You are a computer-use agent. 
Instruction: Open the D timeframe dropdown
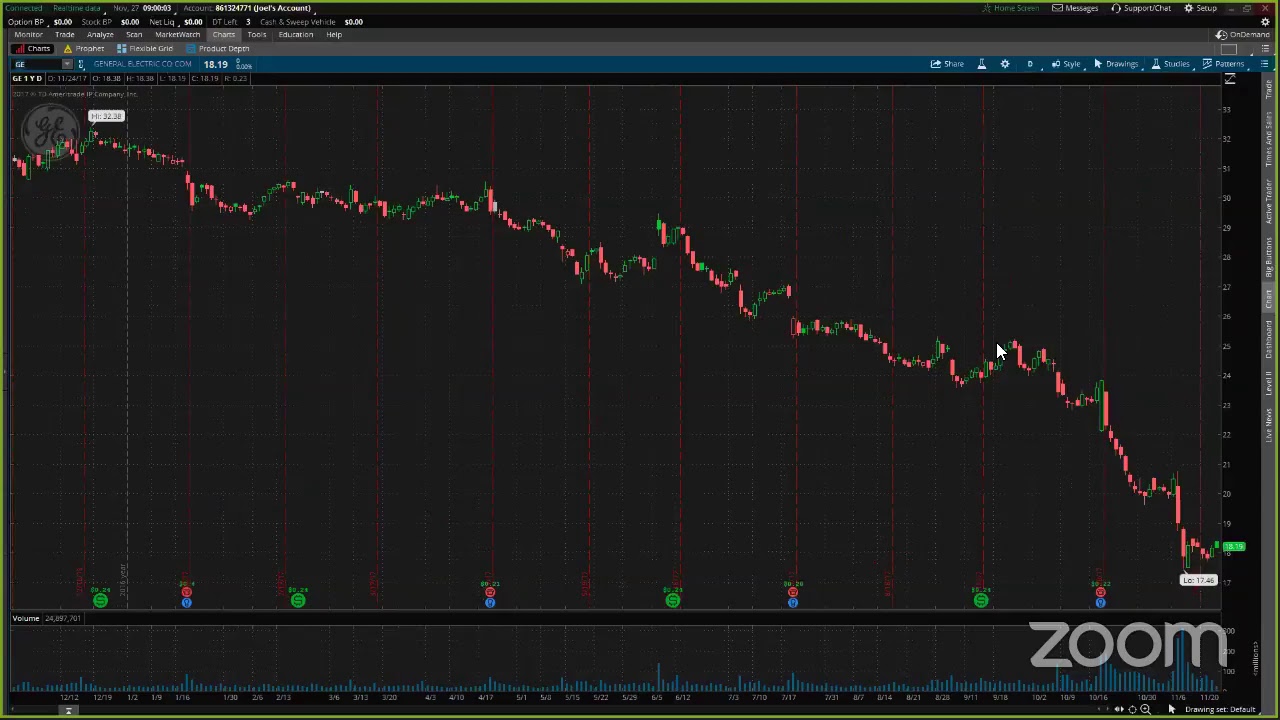pyautogui.click(x=1030, y=64)
